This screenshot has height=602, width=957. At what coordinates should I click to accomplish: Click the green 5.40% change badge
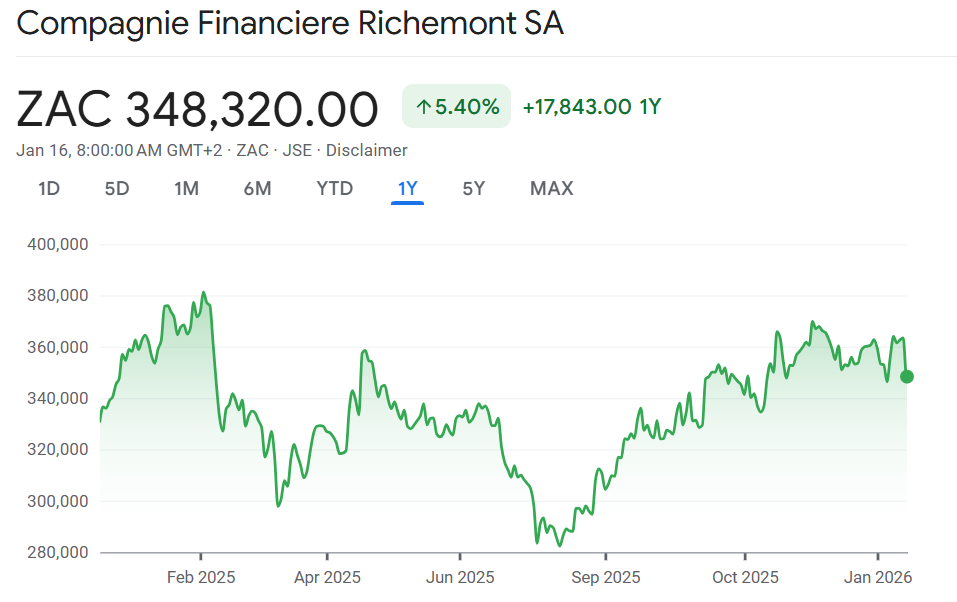(x=456, y=107)
